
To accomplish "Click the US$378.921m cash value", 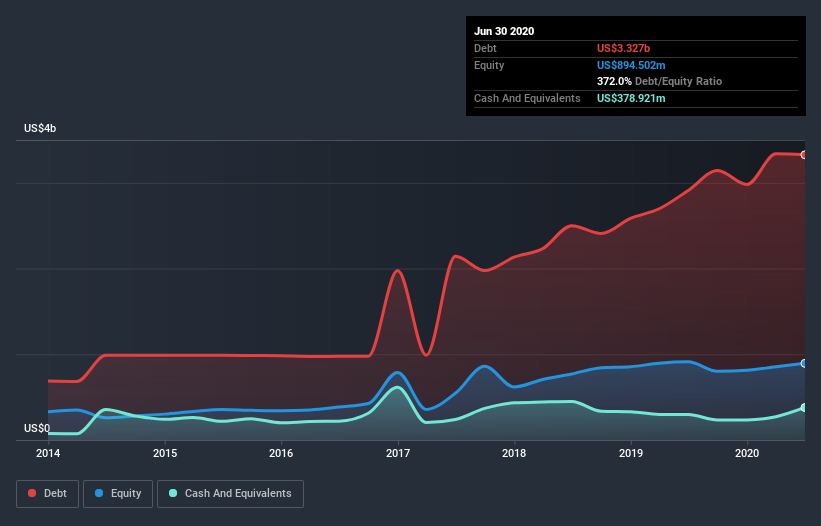I will (631, 98).
